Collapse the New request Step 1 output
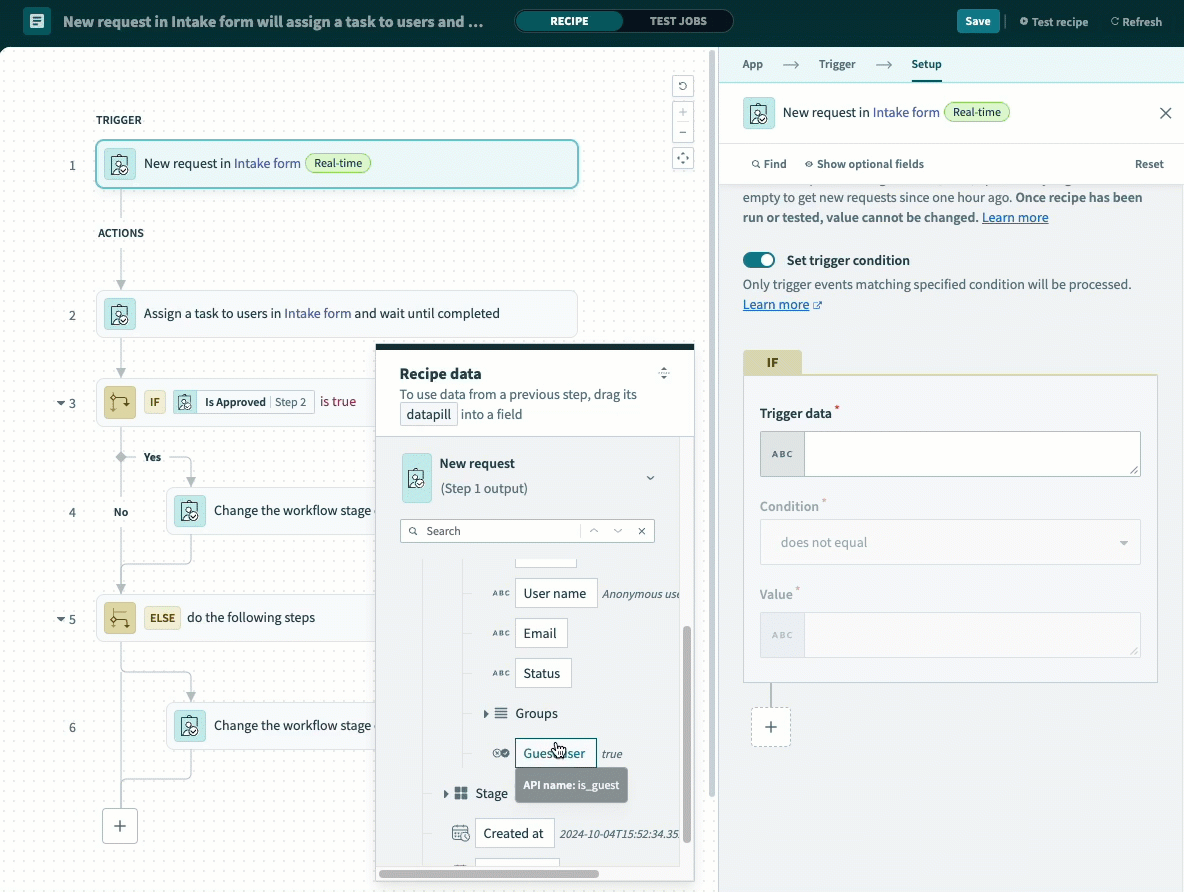This screenshot has width=1184, height=892. coord(650,478)
